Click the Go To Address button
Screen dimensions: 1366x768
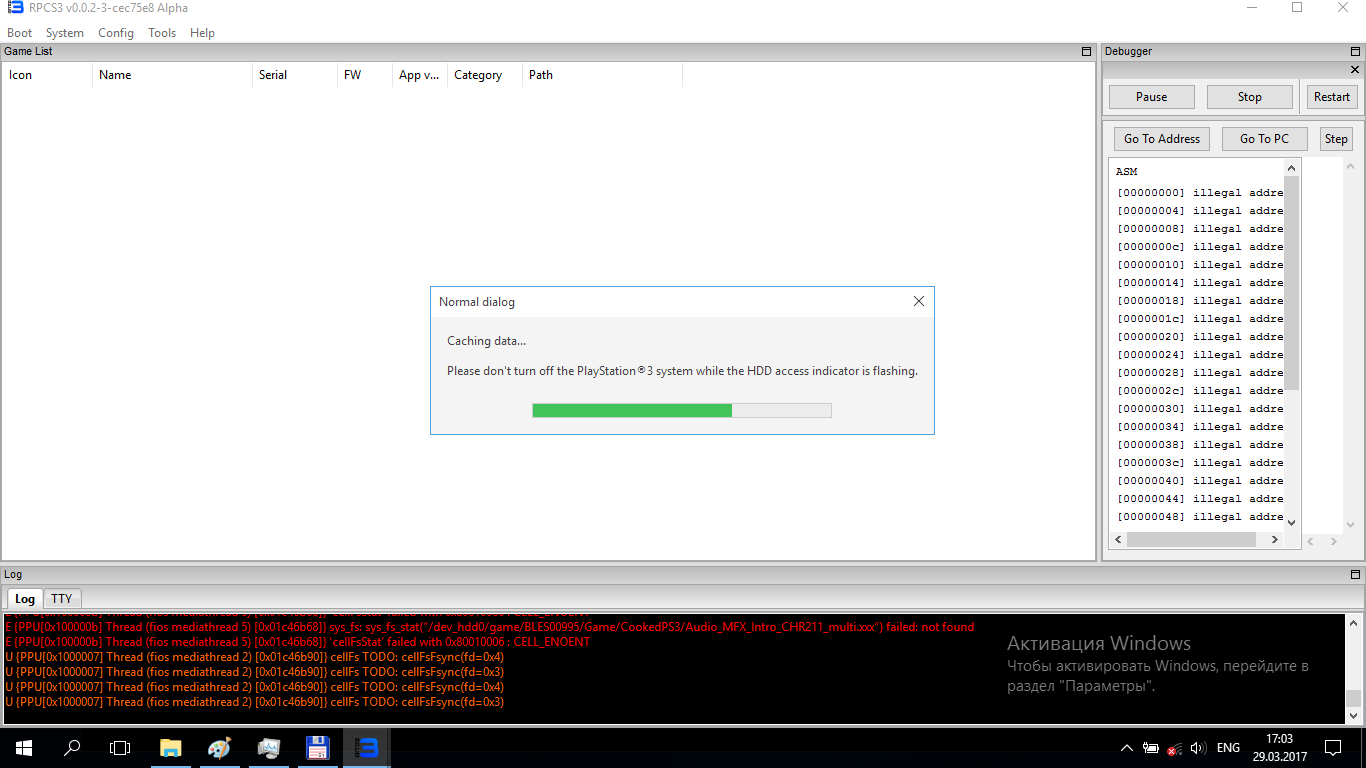pyautogui.click(x=1161, y=139)
